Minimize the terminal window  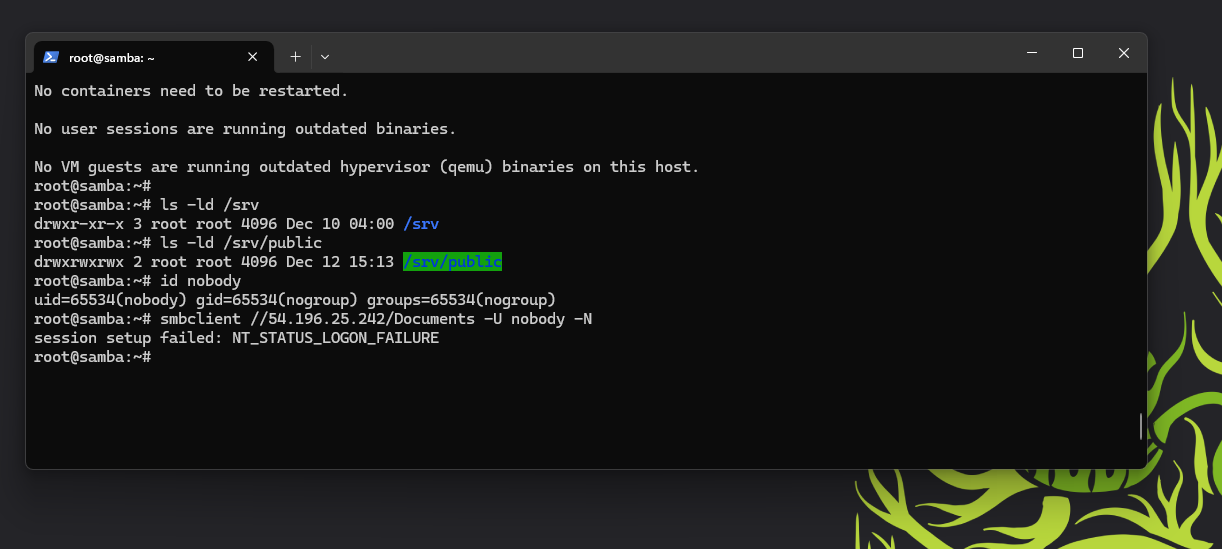click(1032, 53)
